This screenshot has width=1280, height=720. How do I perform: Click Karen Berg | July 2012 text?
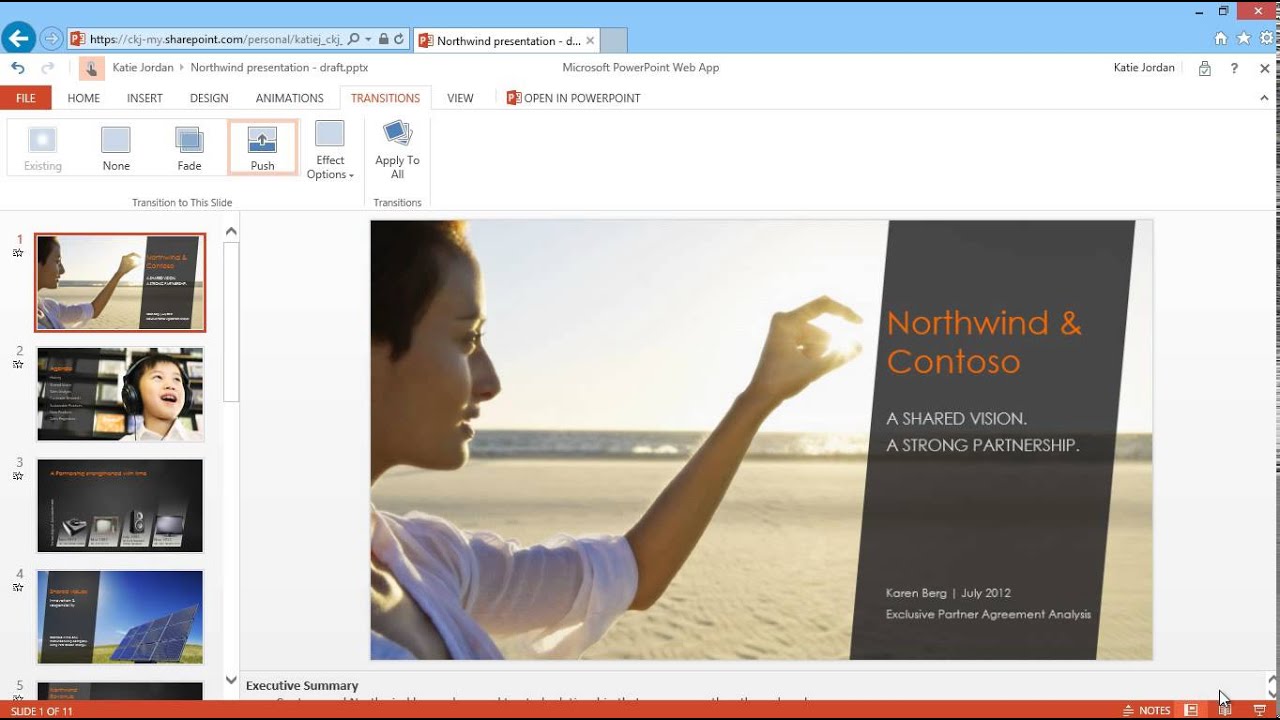tap(948, 593)
